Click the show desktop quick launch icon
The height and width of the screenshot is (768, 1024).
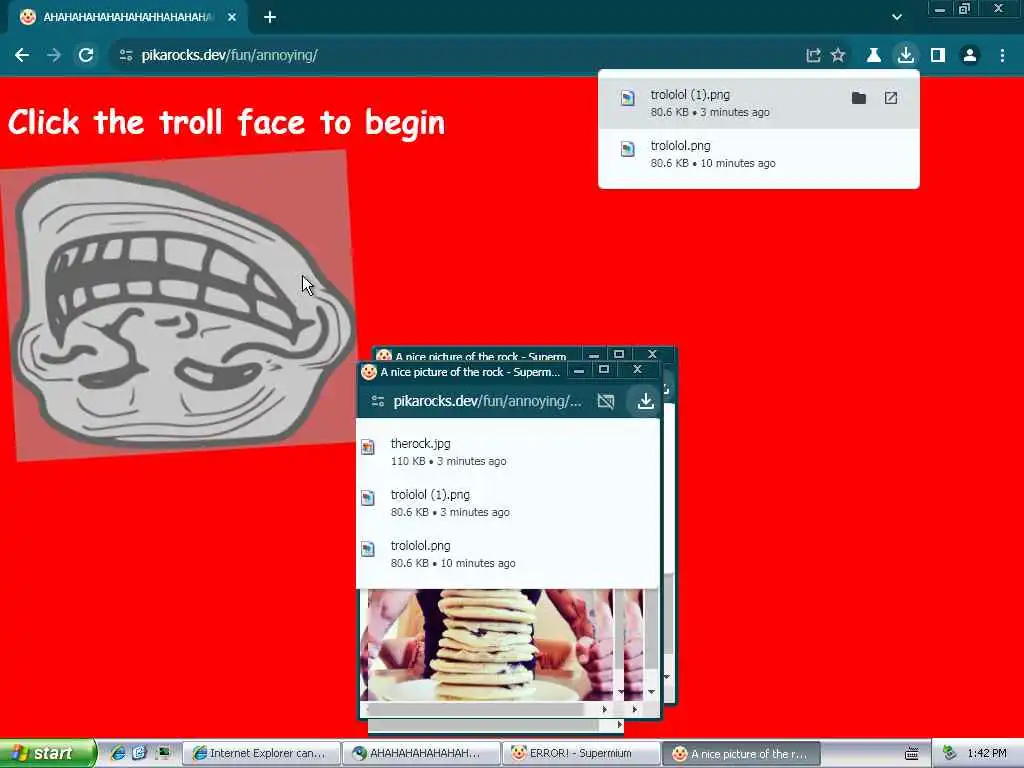coord(163,753)
